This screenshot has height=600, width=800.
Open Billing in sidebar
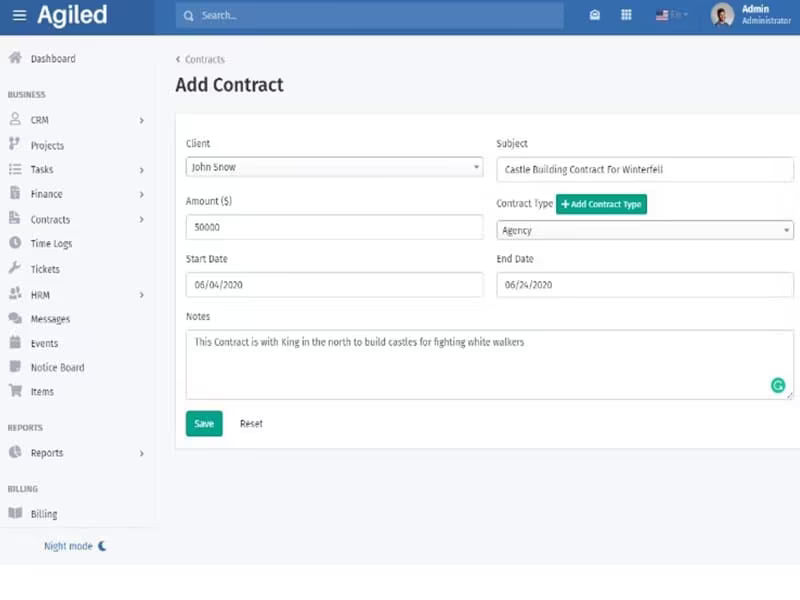click(x=44, y=514)
